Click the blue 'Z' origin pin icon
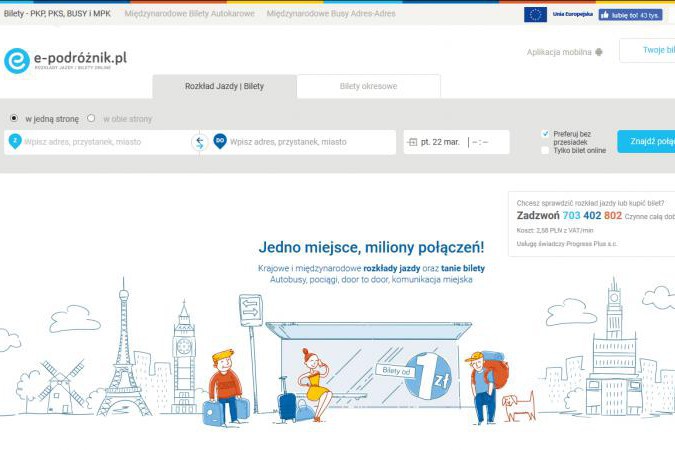The width and height of the screenshot is (675, 450). click(x=14, y=142)
